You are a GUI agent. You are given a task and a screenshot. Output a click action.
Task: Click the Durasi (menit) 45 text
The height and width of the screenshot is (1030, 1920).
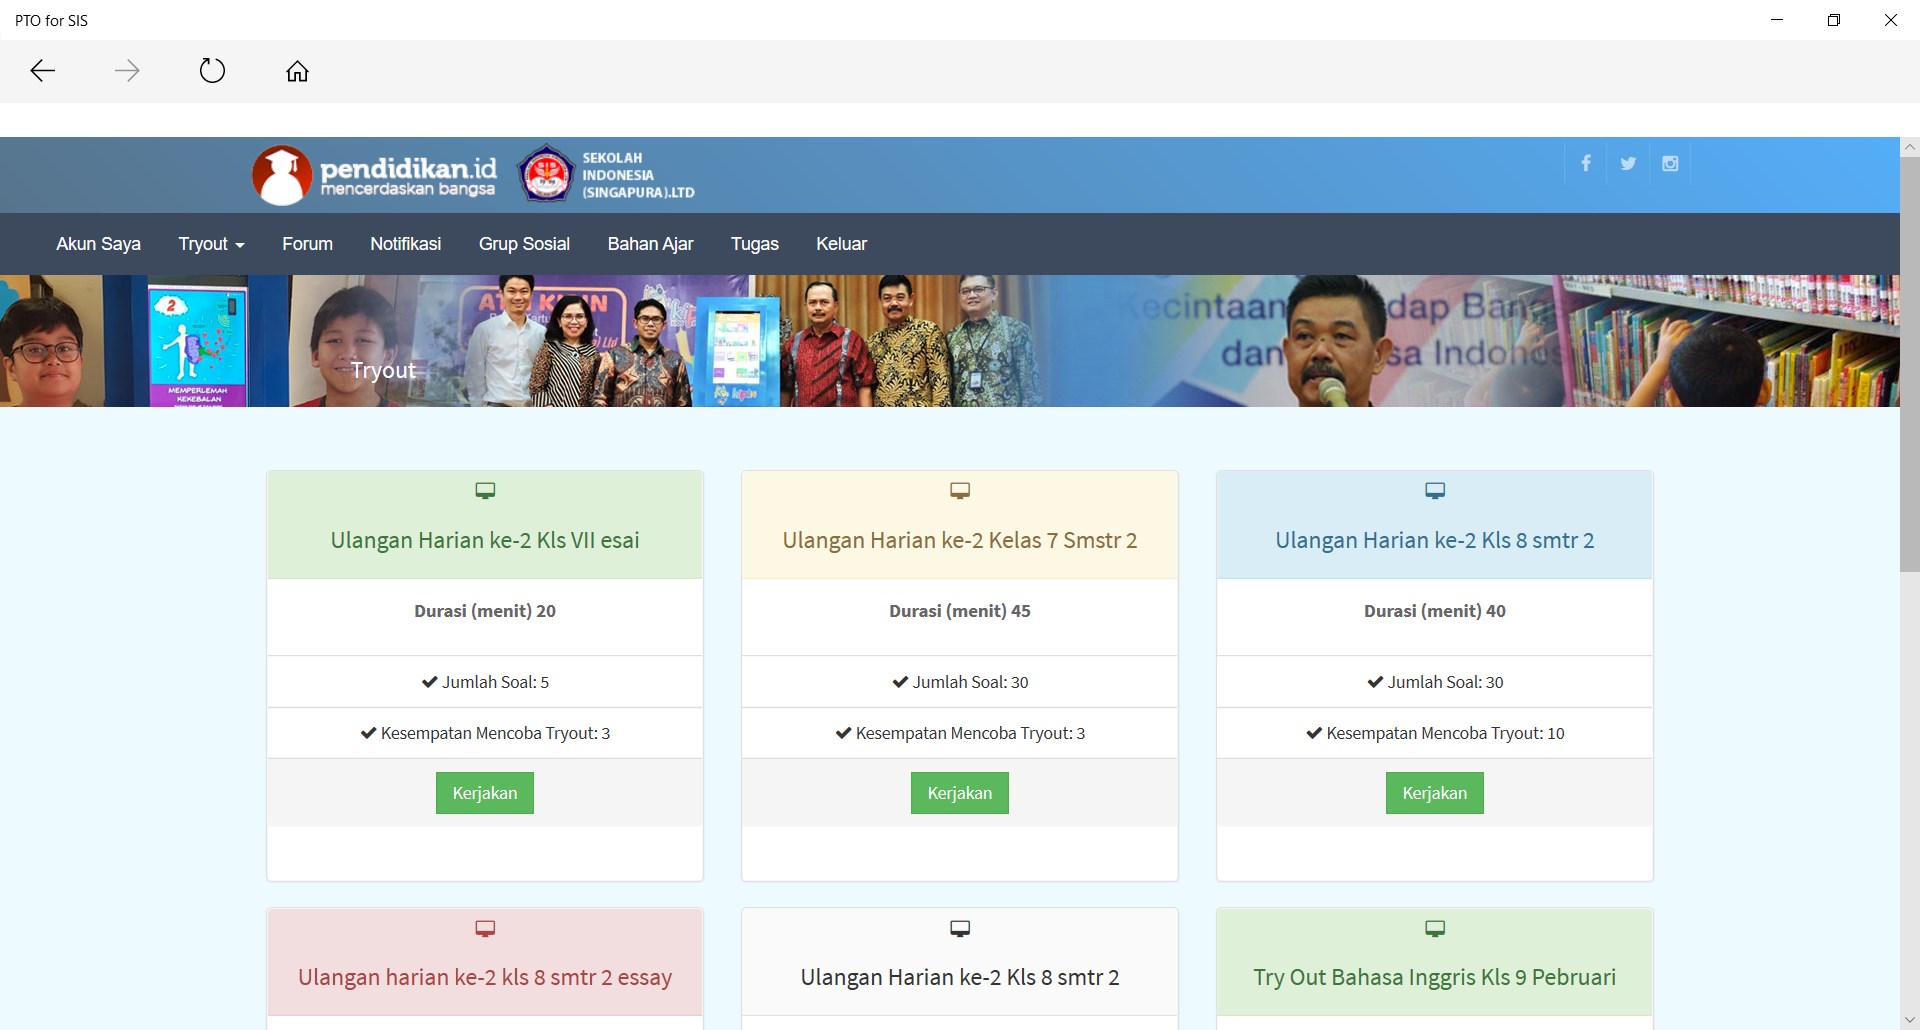[x=960, y=611]
